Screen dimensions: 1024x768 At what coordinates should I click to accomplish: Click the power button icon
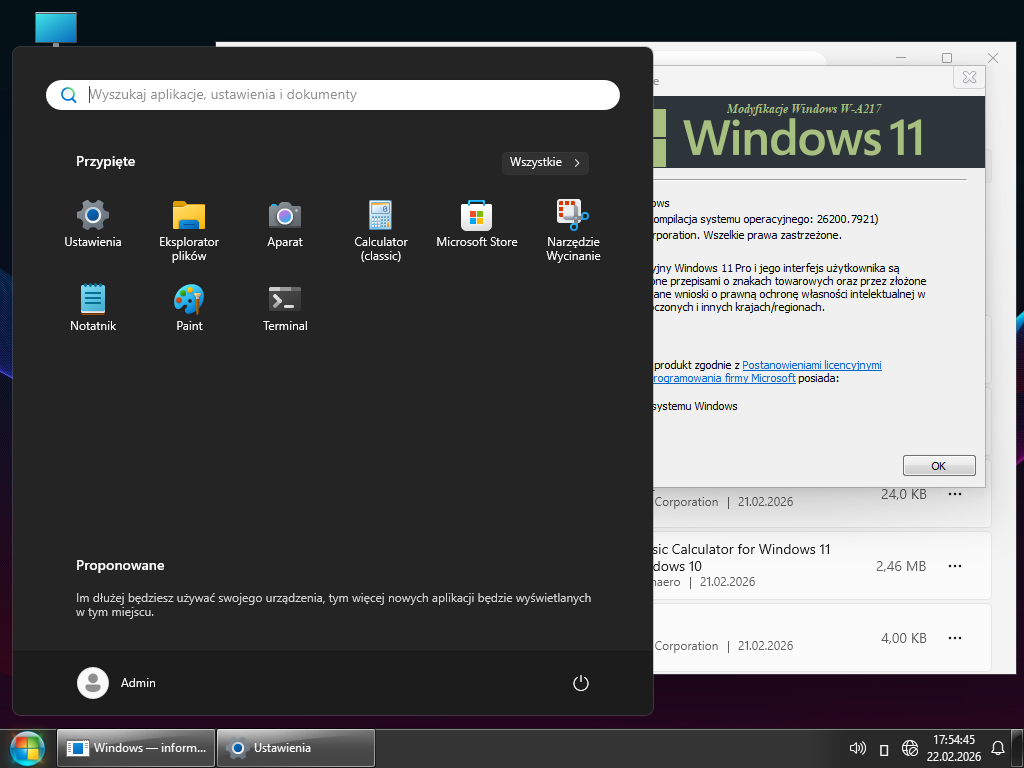point(581,683)
